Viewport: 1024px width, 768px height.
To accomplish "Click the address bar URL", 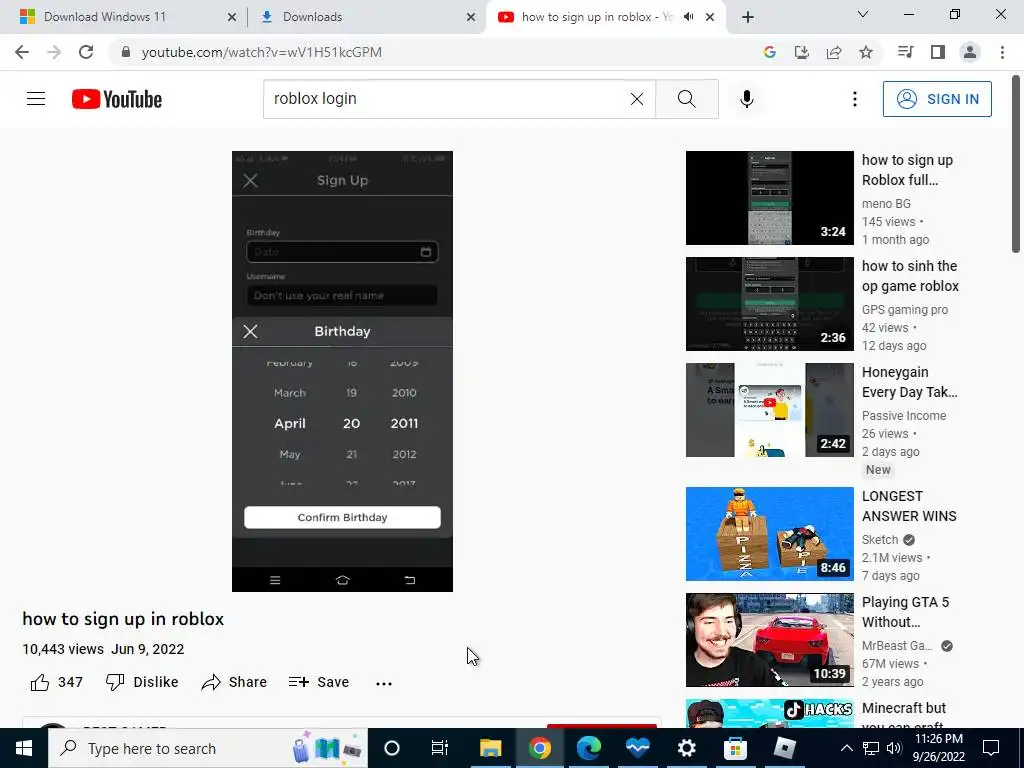I will (261, 52).
